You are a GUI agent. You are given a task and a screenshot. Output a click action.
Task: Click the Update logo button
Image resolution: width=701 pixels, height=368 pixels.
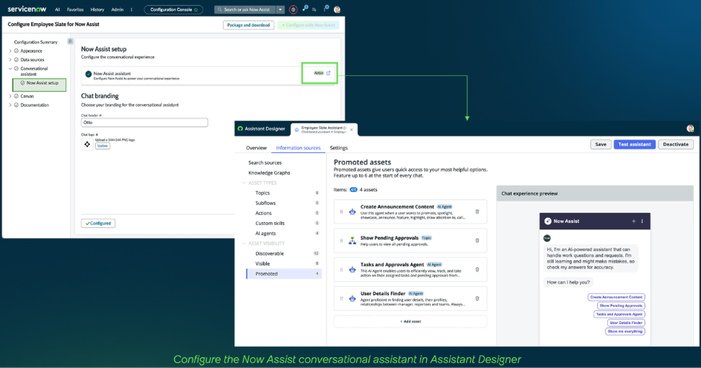(x=102, y=146)
